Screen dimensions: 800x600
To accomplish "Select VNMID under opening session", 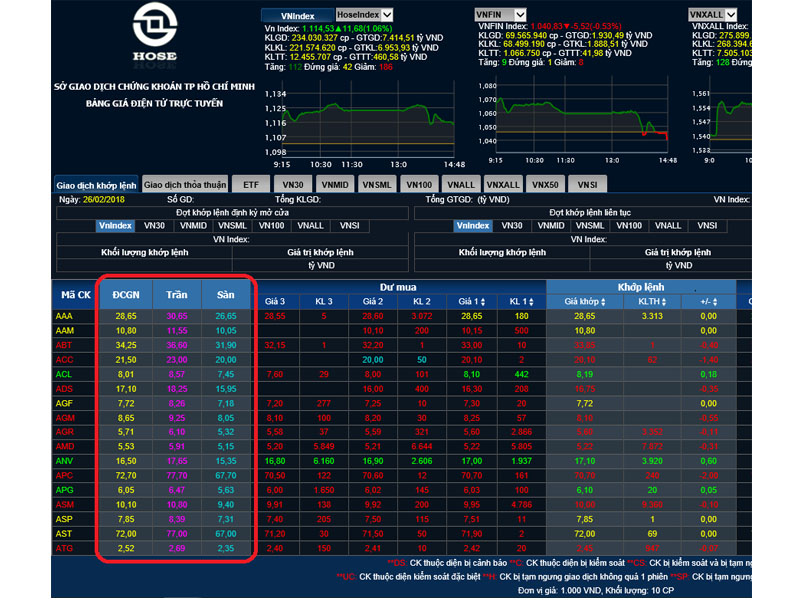I will click(x=193, y=226).
